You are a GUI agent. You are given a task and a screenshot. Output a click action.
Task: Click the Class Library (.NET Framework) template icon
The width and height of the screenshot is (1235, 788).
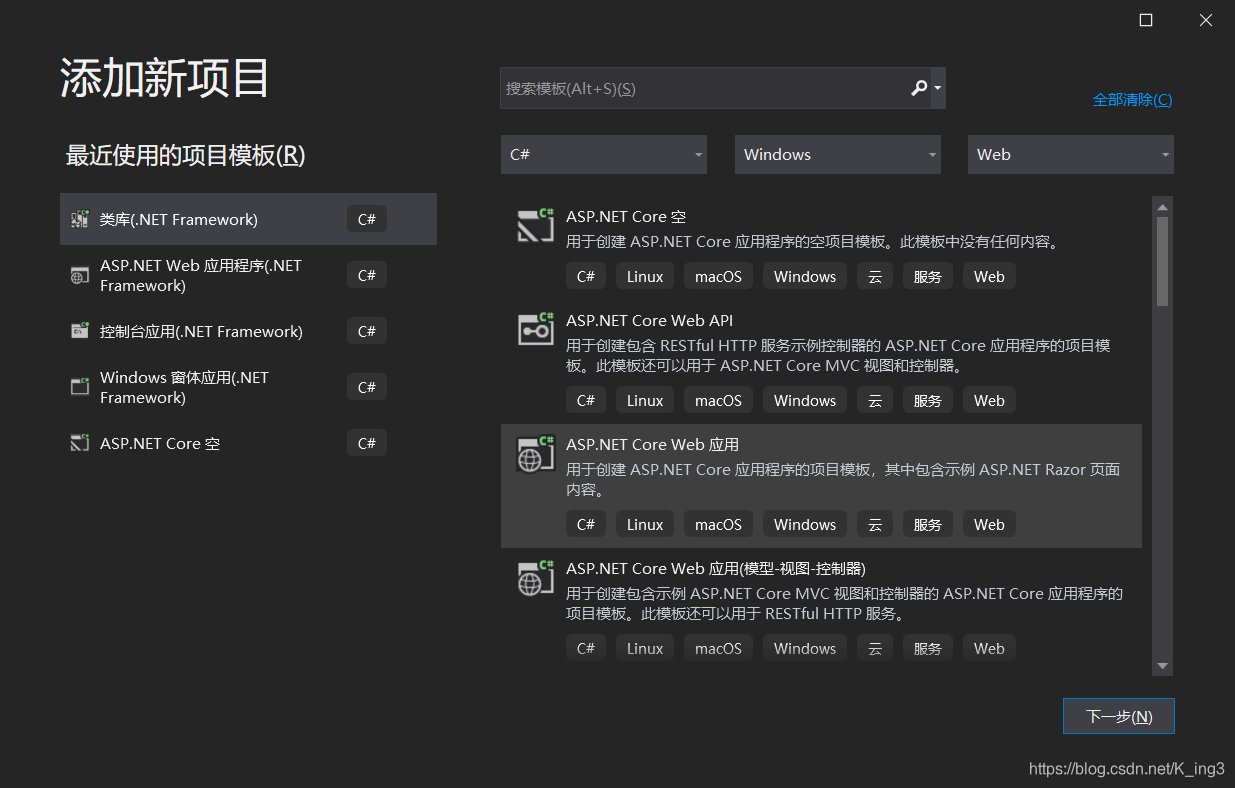click(x=80, y=219)
